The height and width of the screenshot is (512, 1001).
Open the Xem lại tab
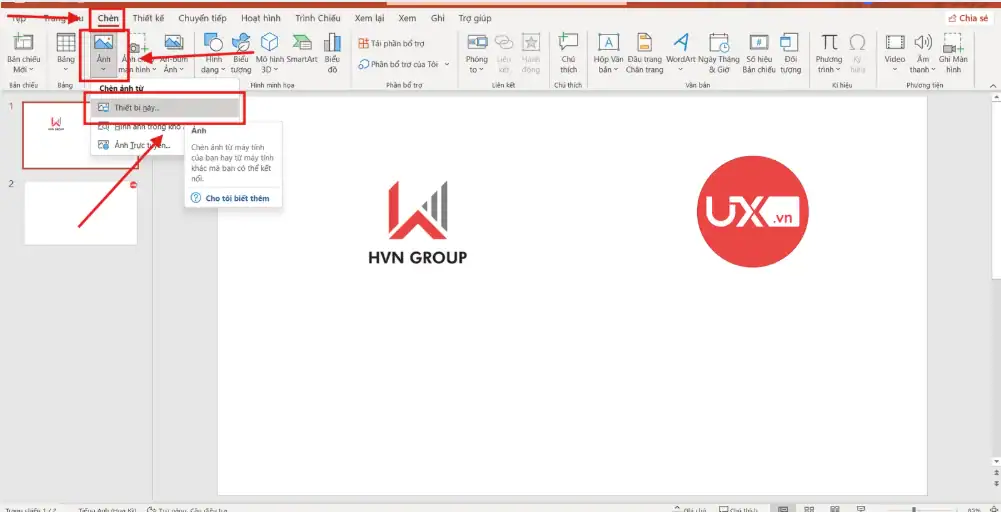point(369,19)
